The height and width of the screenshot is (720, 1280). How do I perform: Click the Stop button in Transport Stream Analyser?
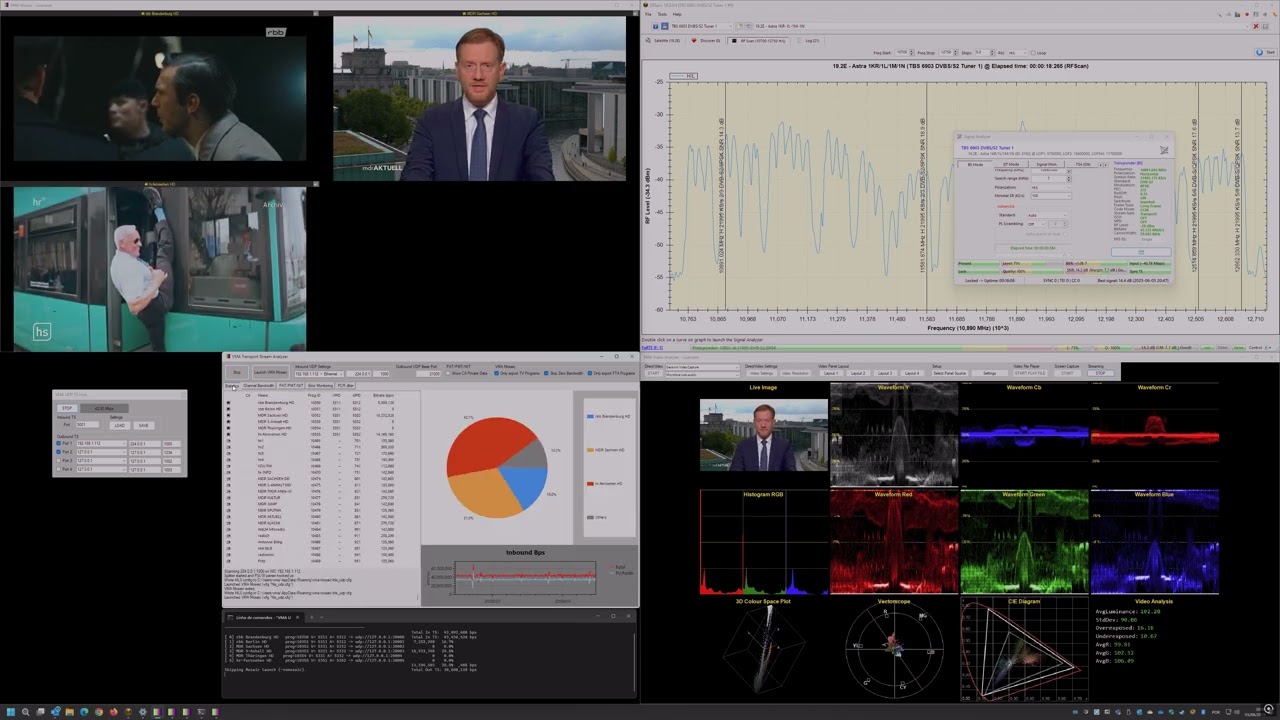click(237, 372)
